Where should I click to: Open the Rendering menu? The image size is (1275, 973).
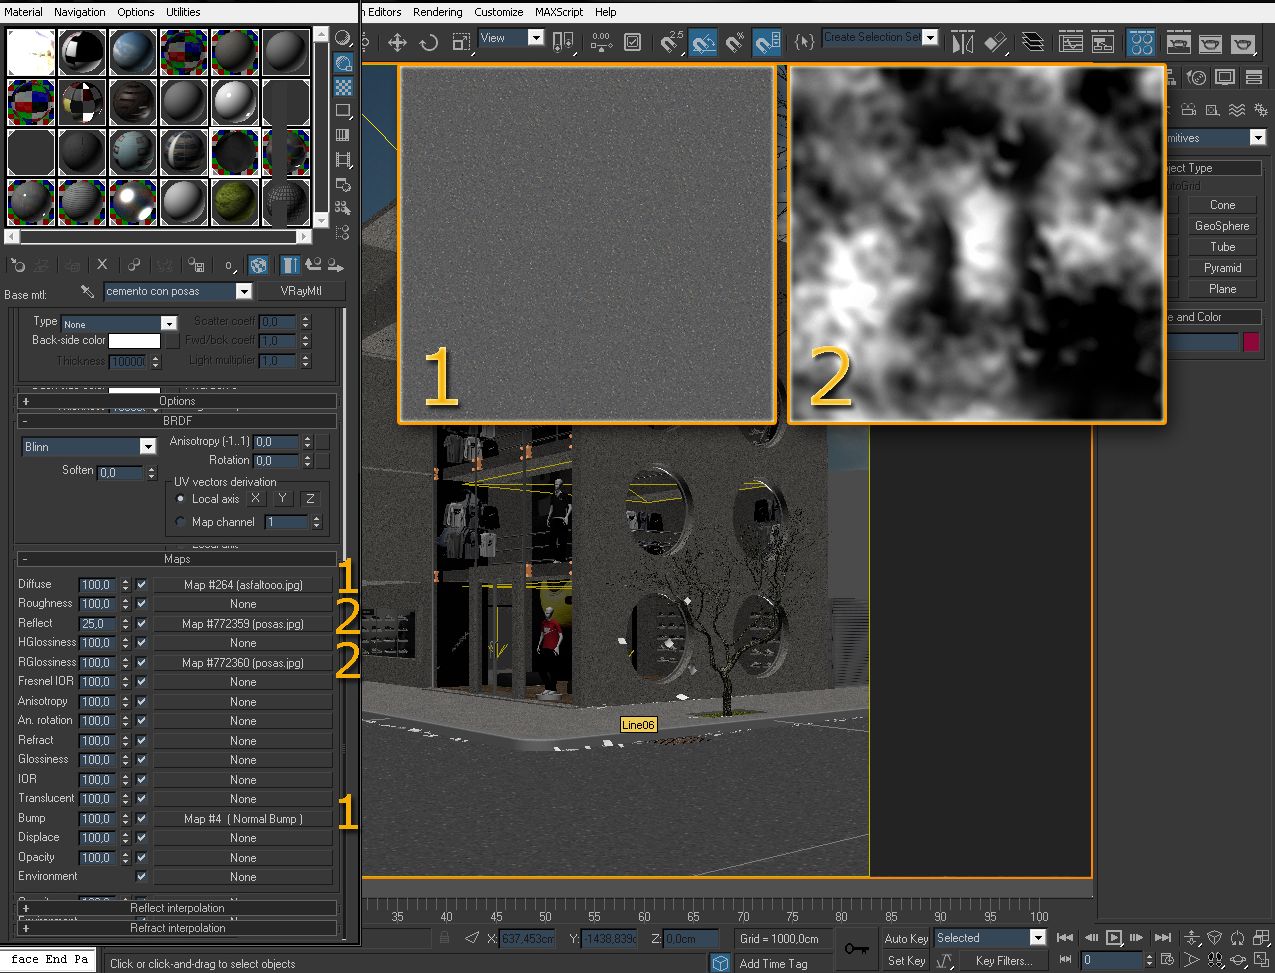click(438, 12)
